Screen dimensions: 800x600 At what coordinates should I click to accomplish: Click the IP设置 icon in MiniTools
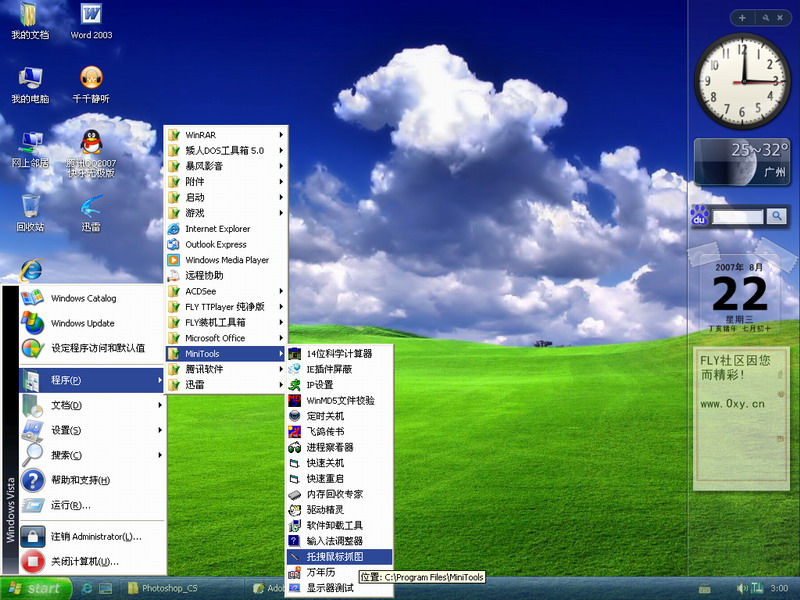[x=294, y=385]
